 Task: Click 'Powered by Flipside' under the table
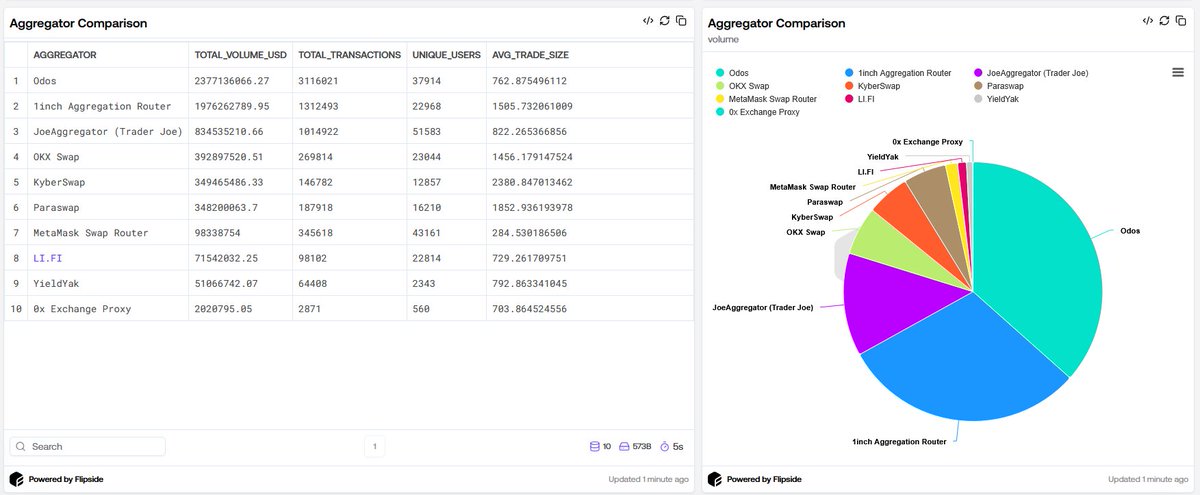66,479
